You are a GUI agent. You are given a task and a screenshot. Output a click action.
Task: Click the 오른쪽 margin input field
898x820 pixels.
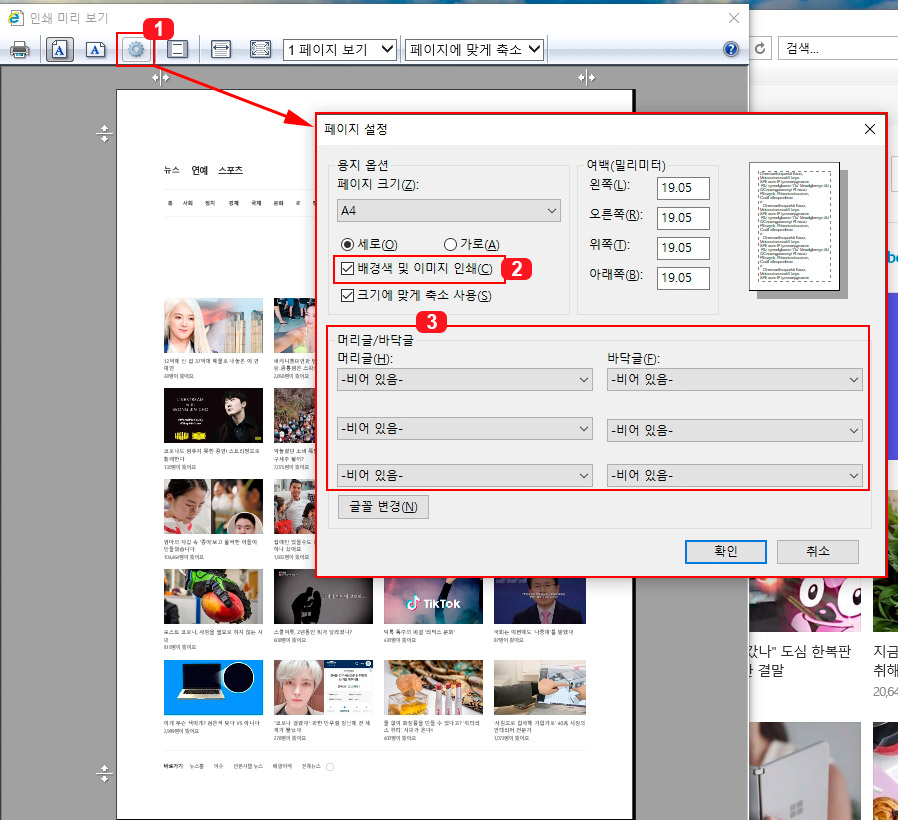pos(683,218)
